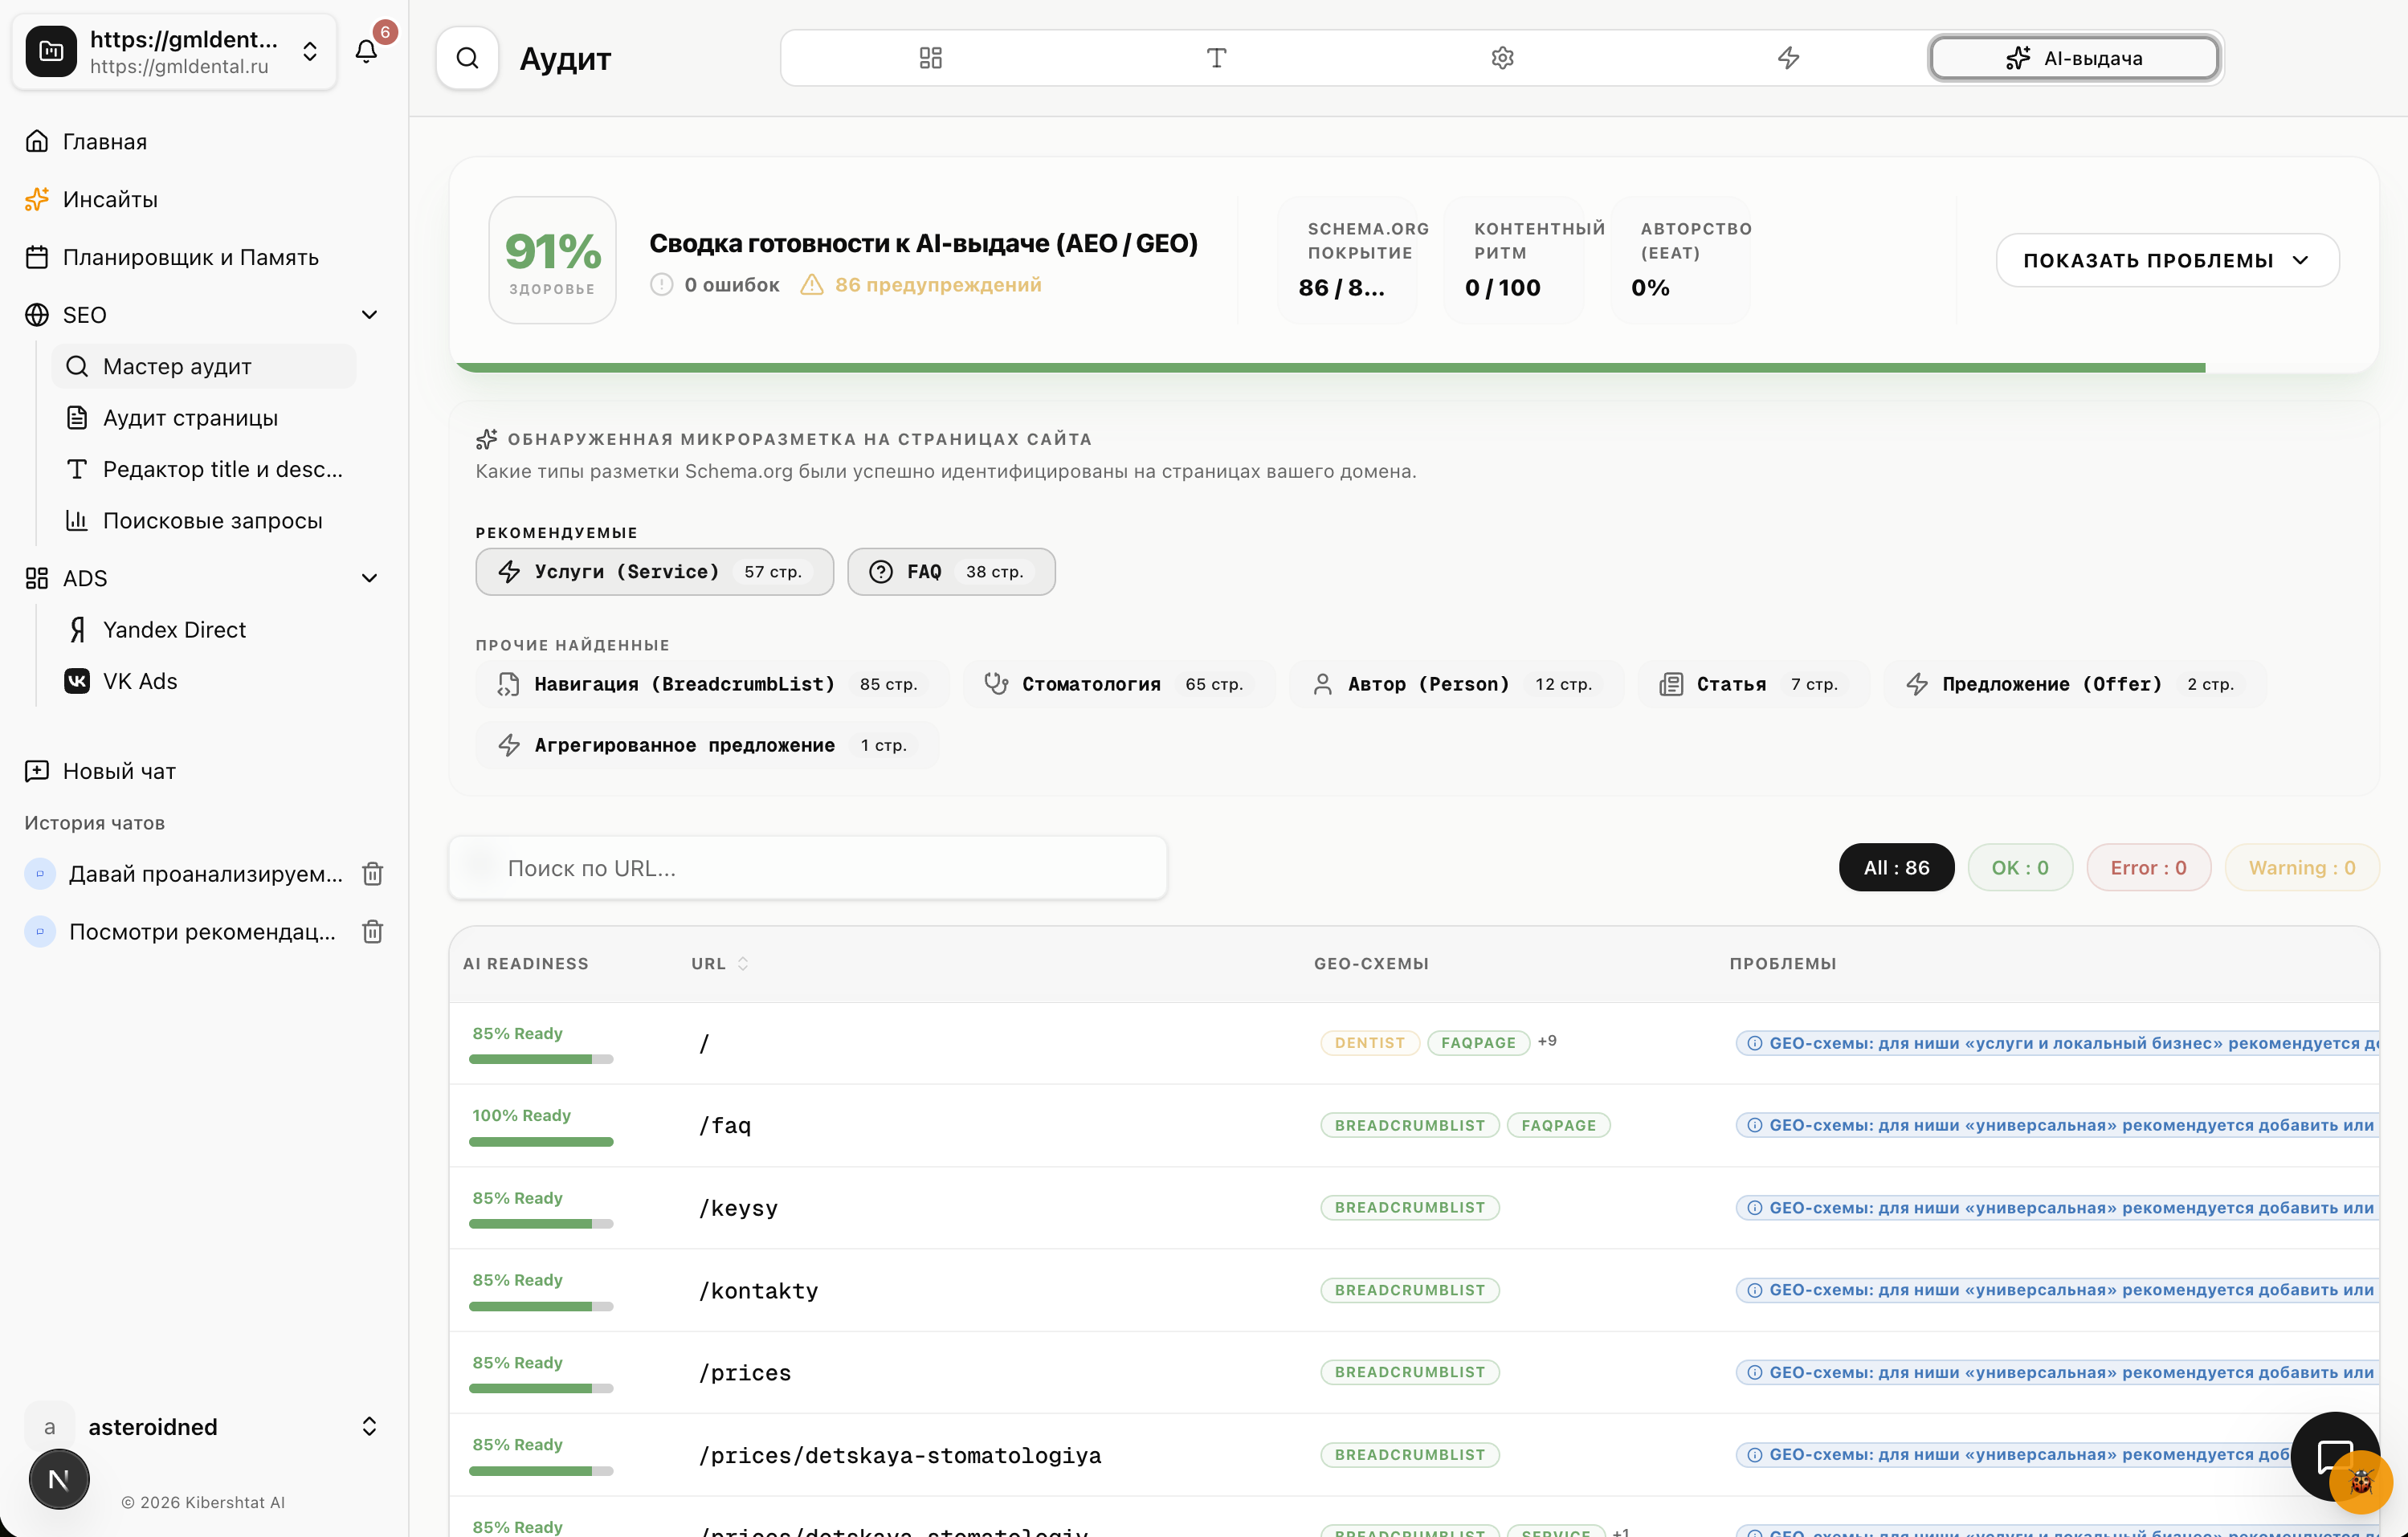The image size is (2408, 1537).
Task: Select the AI-выдача tab
Action: [x=2074, y=58]
